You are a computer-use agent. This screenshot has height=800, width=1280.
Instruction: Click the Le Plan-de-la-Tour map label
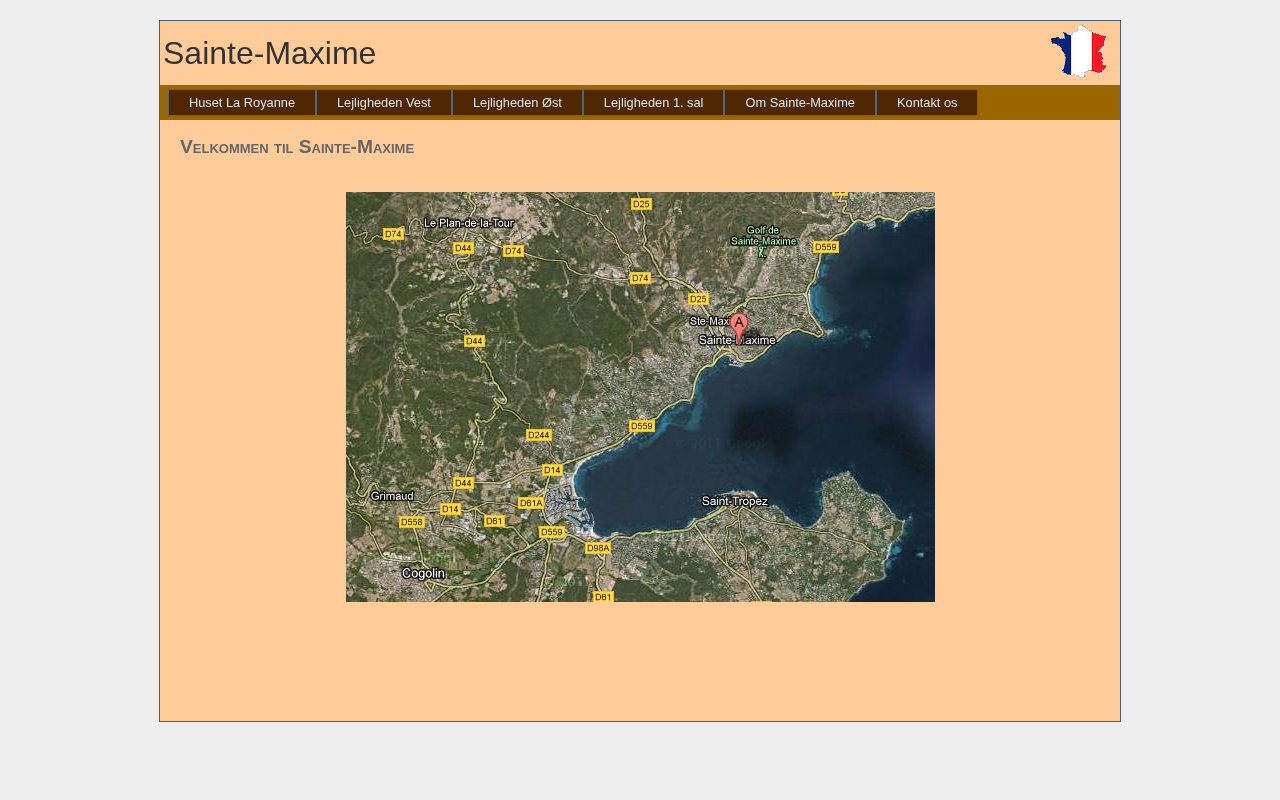click(468, 223)
